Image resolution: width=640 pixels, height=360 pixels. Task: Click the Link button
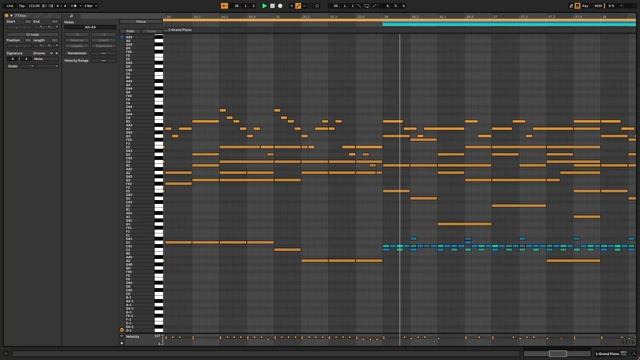10,6
